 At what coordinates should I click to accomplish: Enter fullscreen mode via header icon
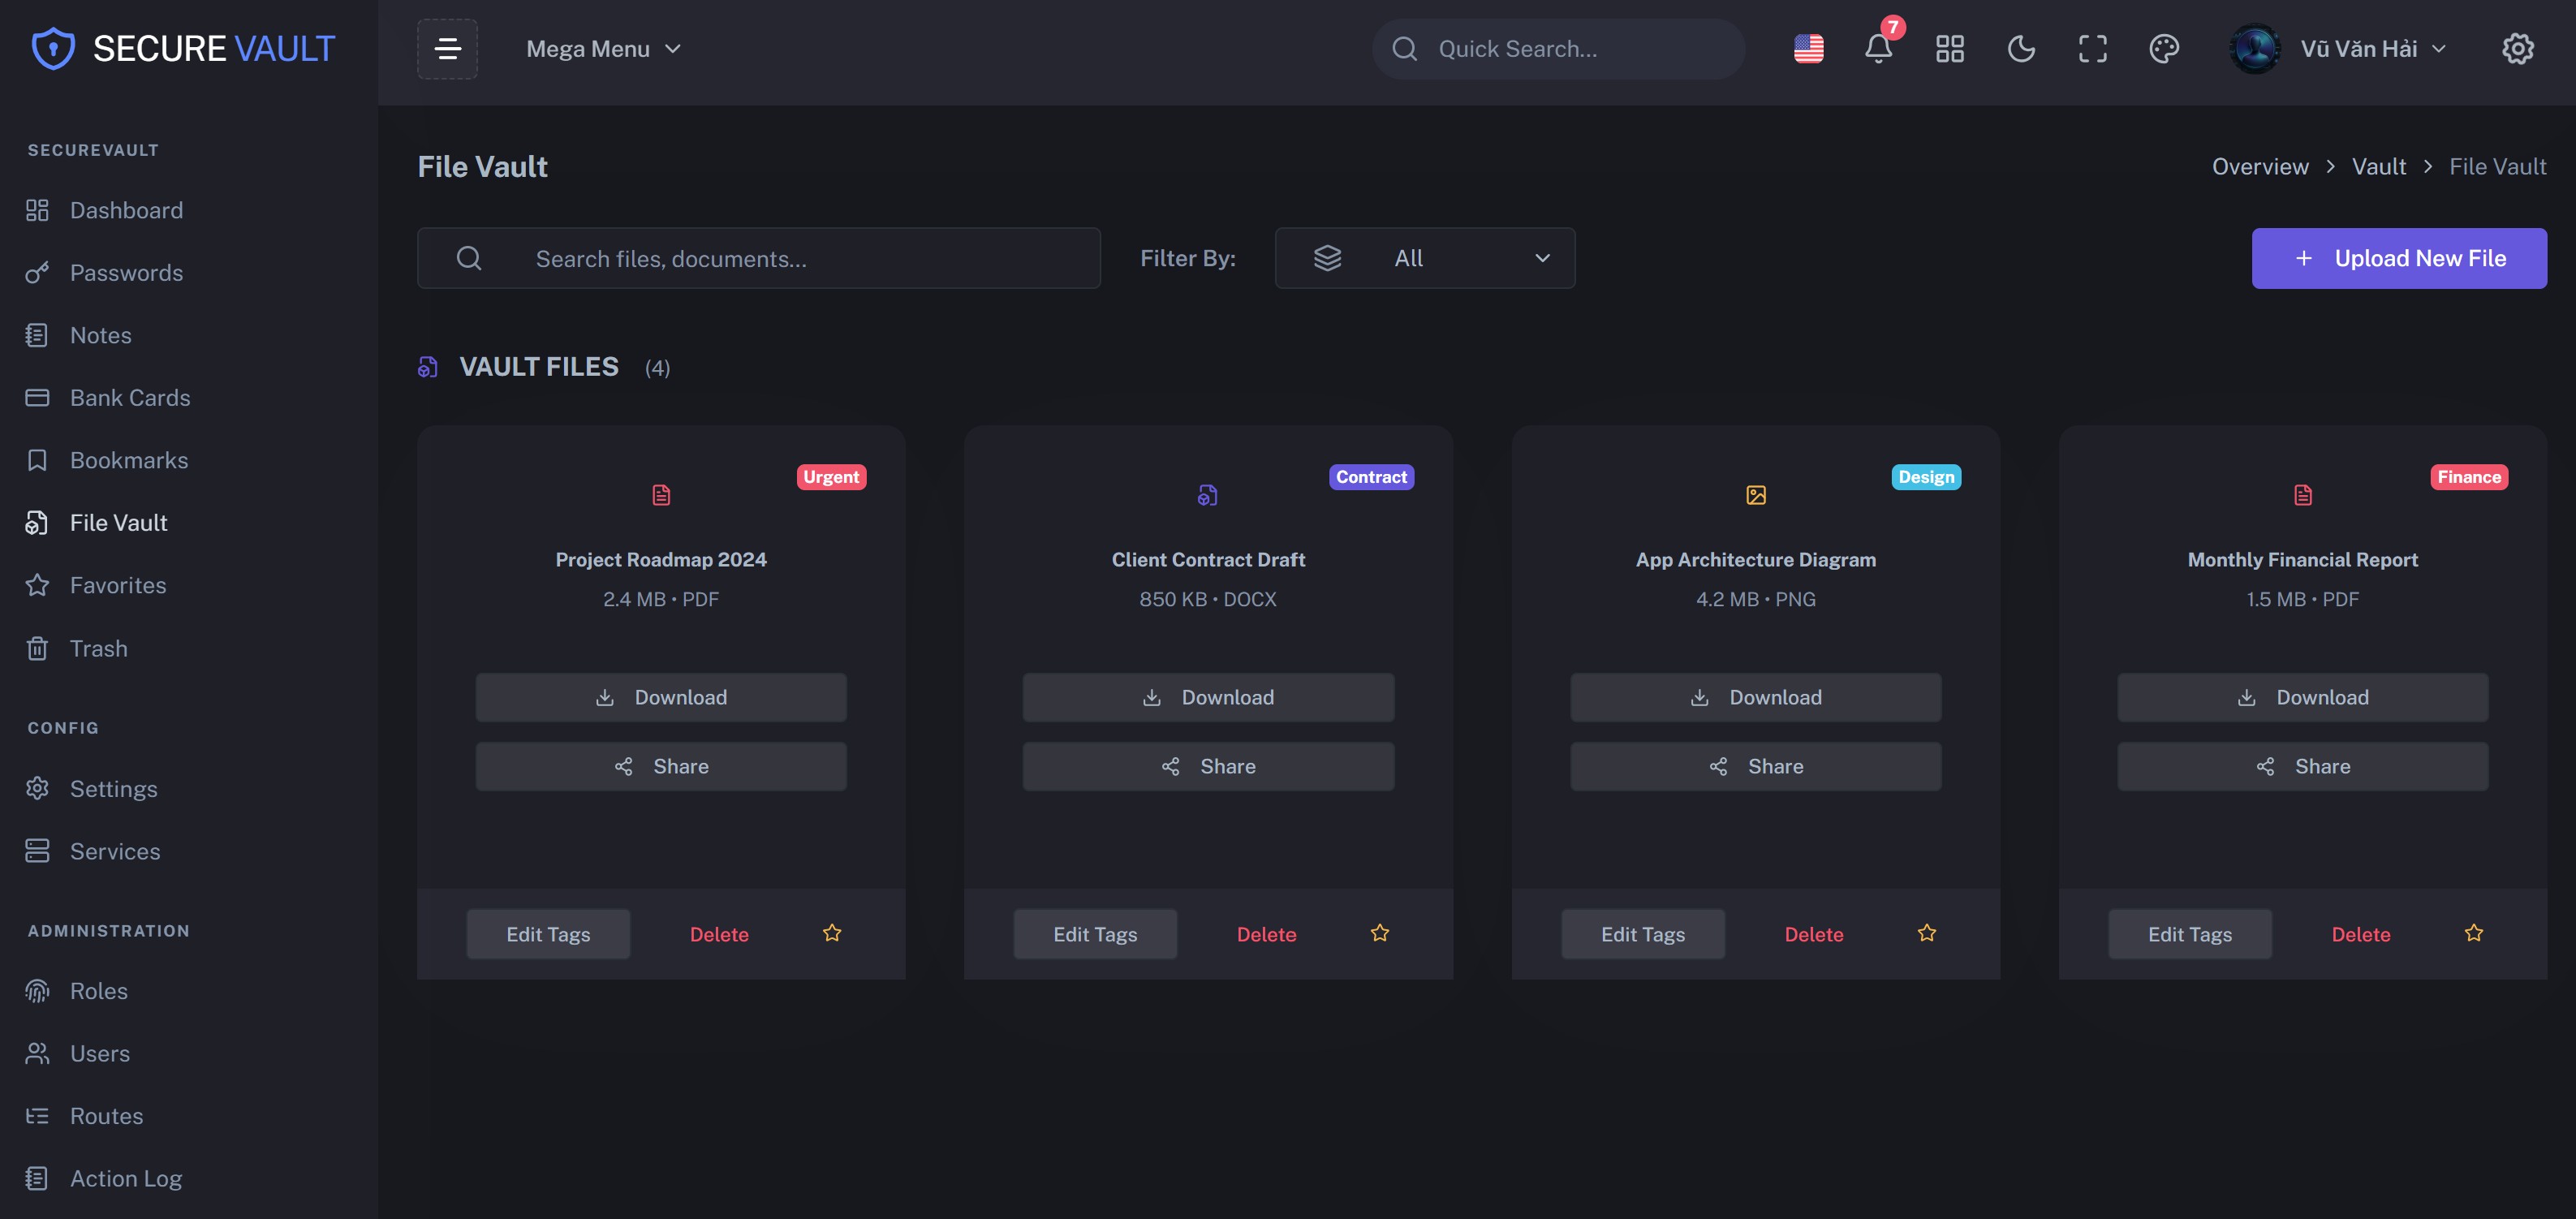pyautogui.click(x=2092, y=49)
